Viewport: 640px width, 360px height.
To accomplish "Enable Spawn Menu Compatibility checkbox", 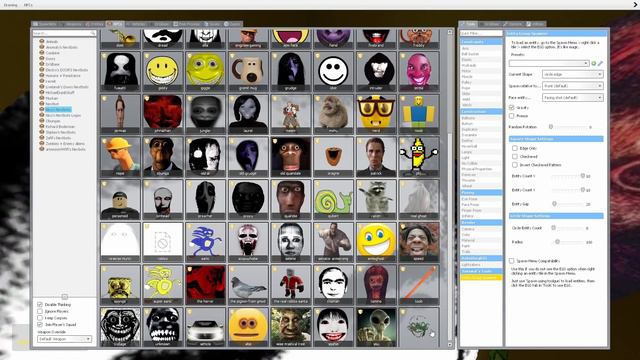I will (x=511, y=260).
